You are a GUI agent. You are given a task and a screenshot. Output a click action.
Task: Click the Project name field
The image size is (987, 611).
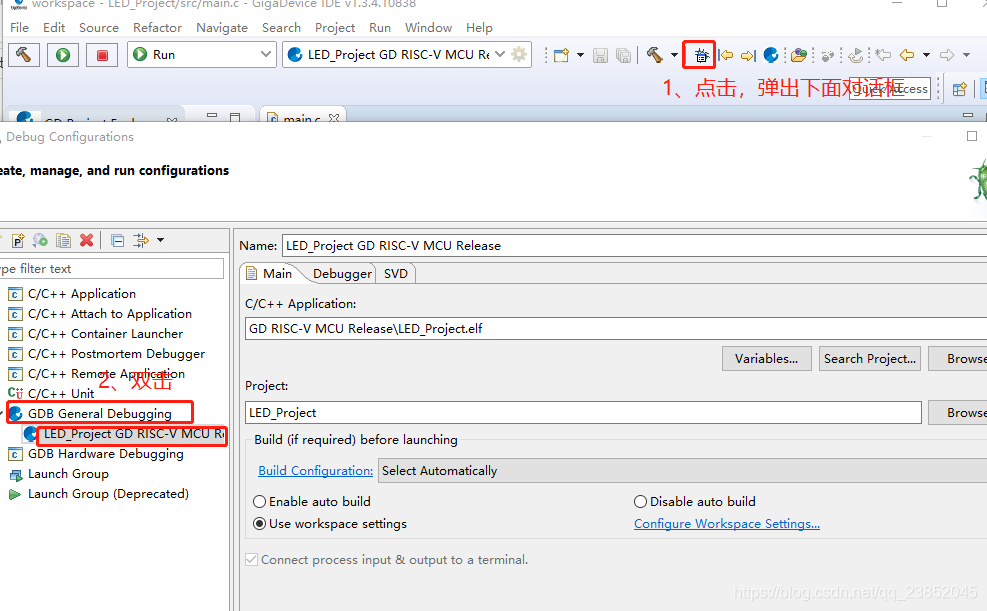tap(584, 413)
